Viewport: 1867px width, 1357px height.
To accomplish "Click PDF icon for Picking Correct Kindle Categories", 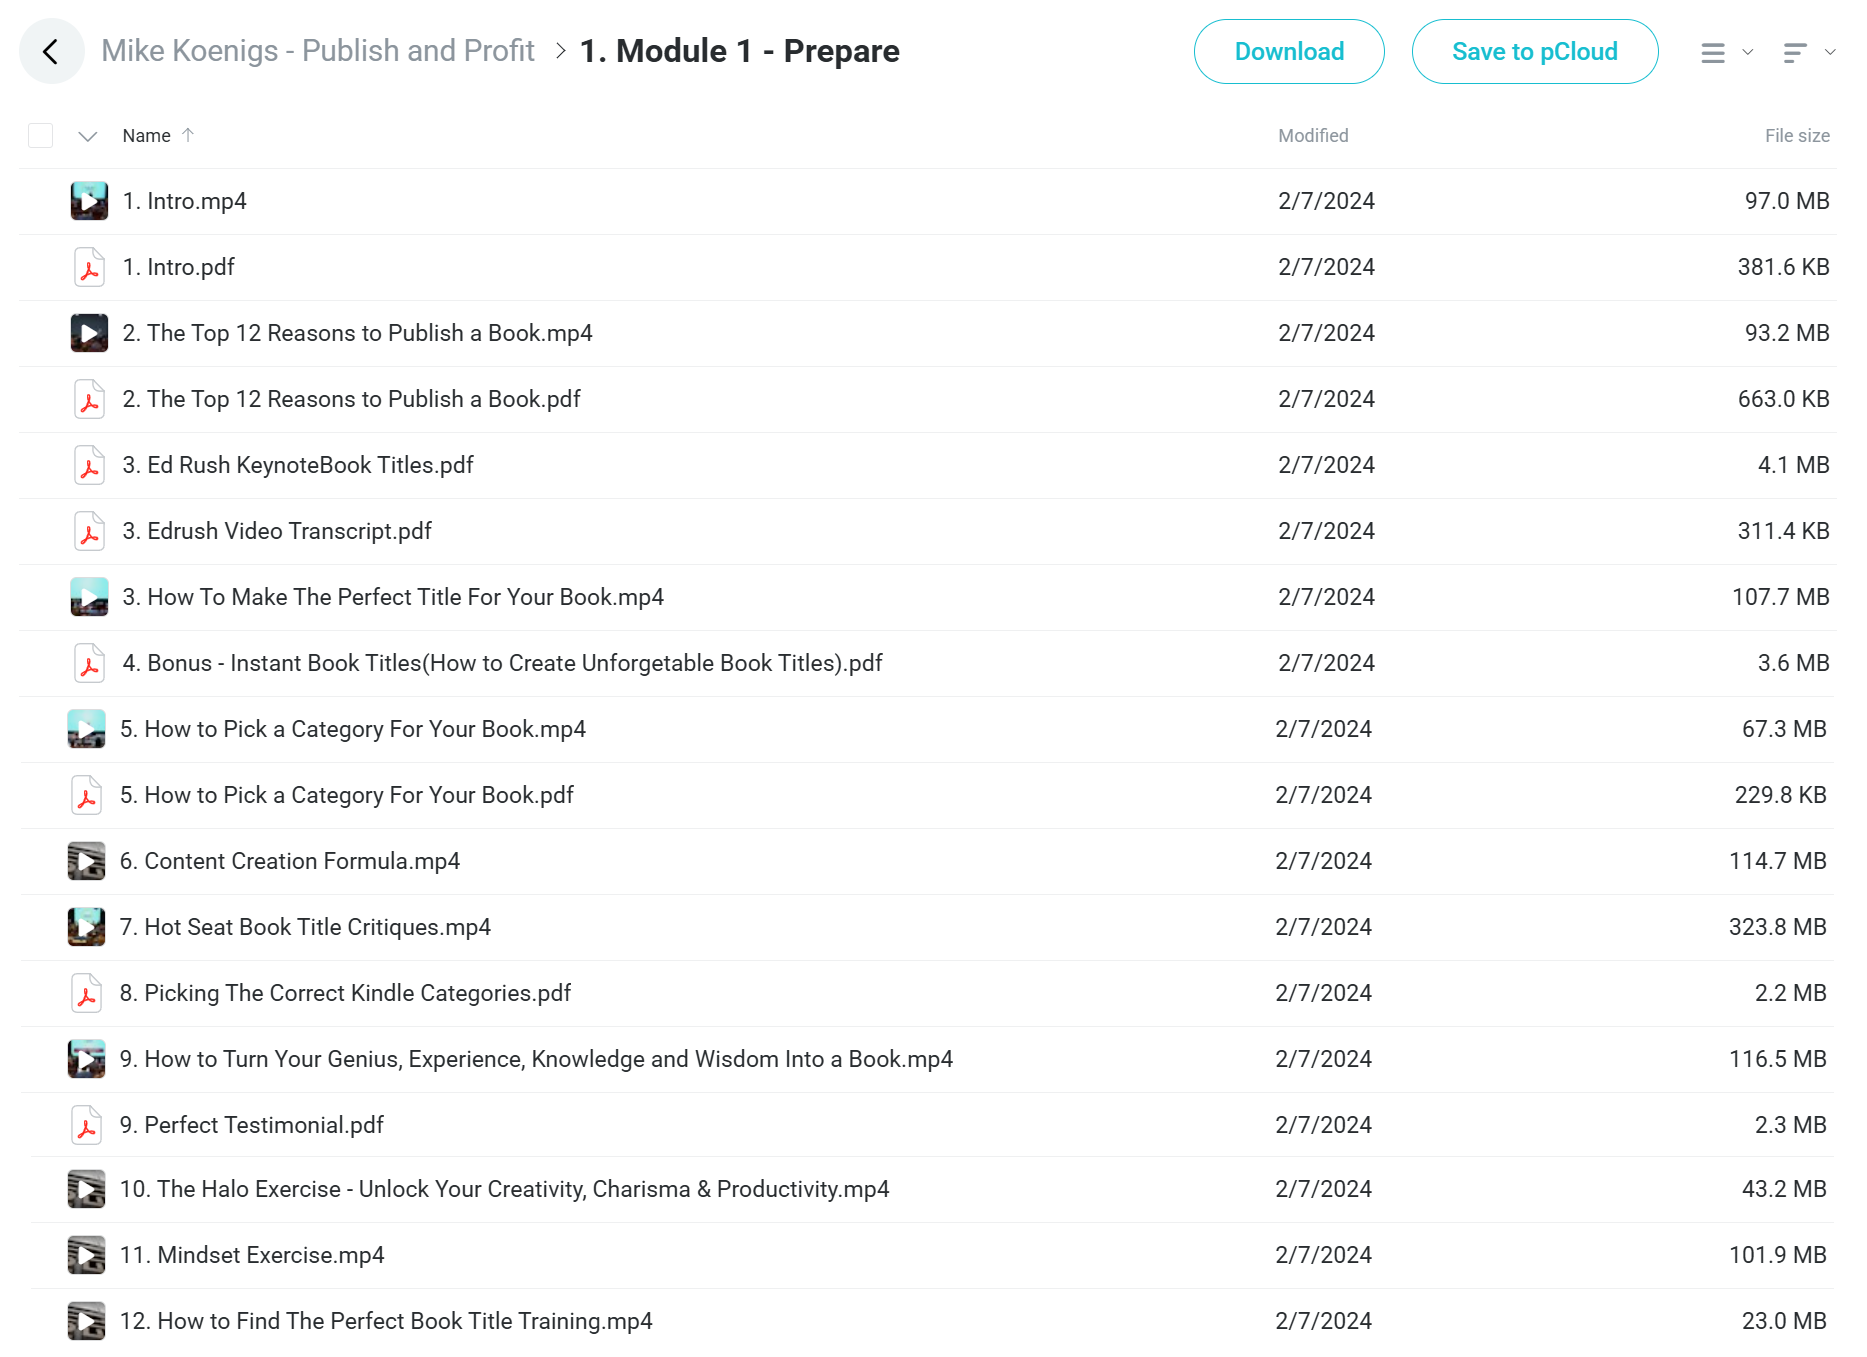I will pos(86,993).
